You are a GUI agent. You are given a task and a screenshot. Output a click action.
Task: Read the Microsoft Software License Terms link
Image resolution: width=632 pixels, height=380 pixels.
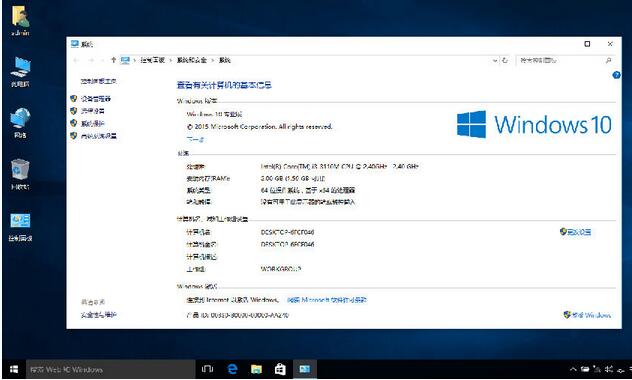(327, 300)
